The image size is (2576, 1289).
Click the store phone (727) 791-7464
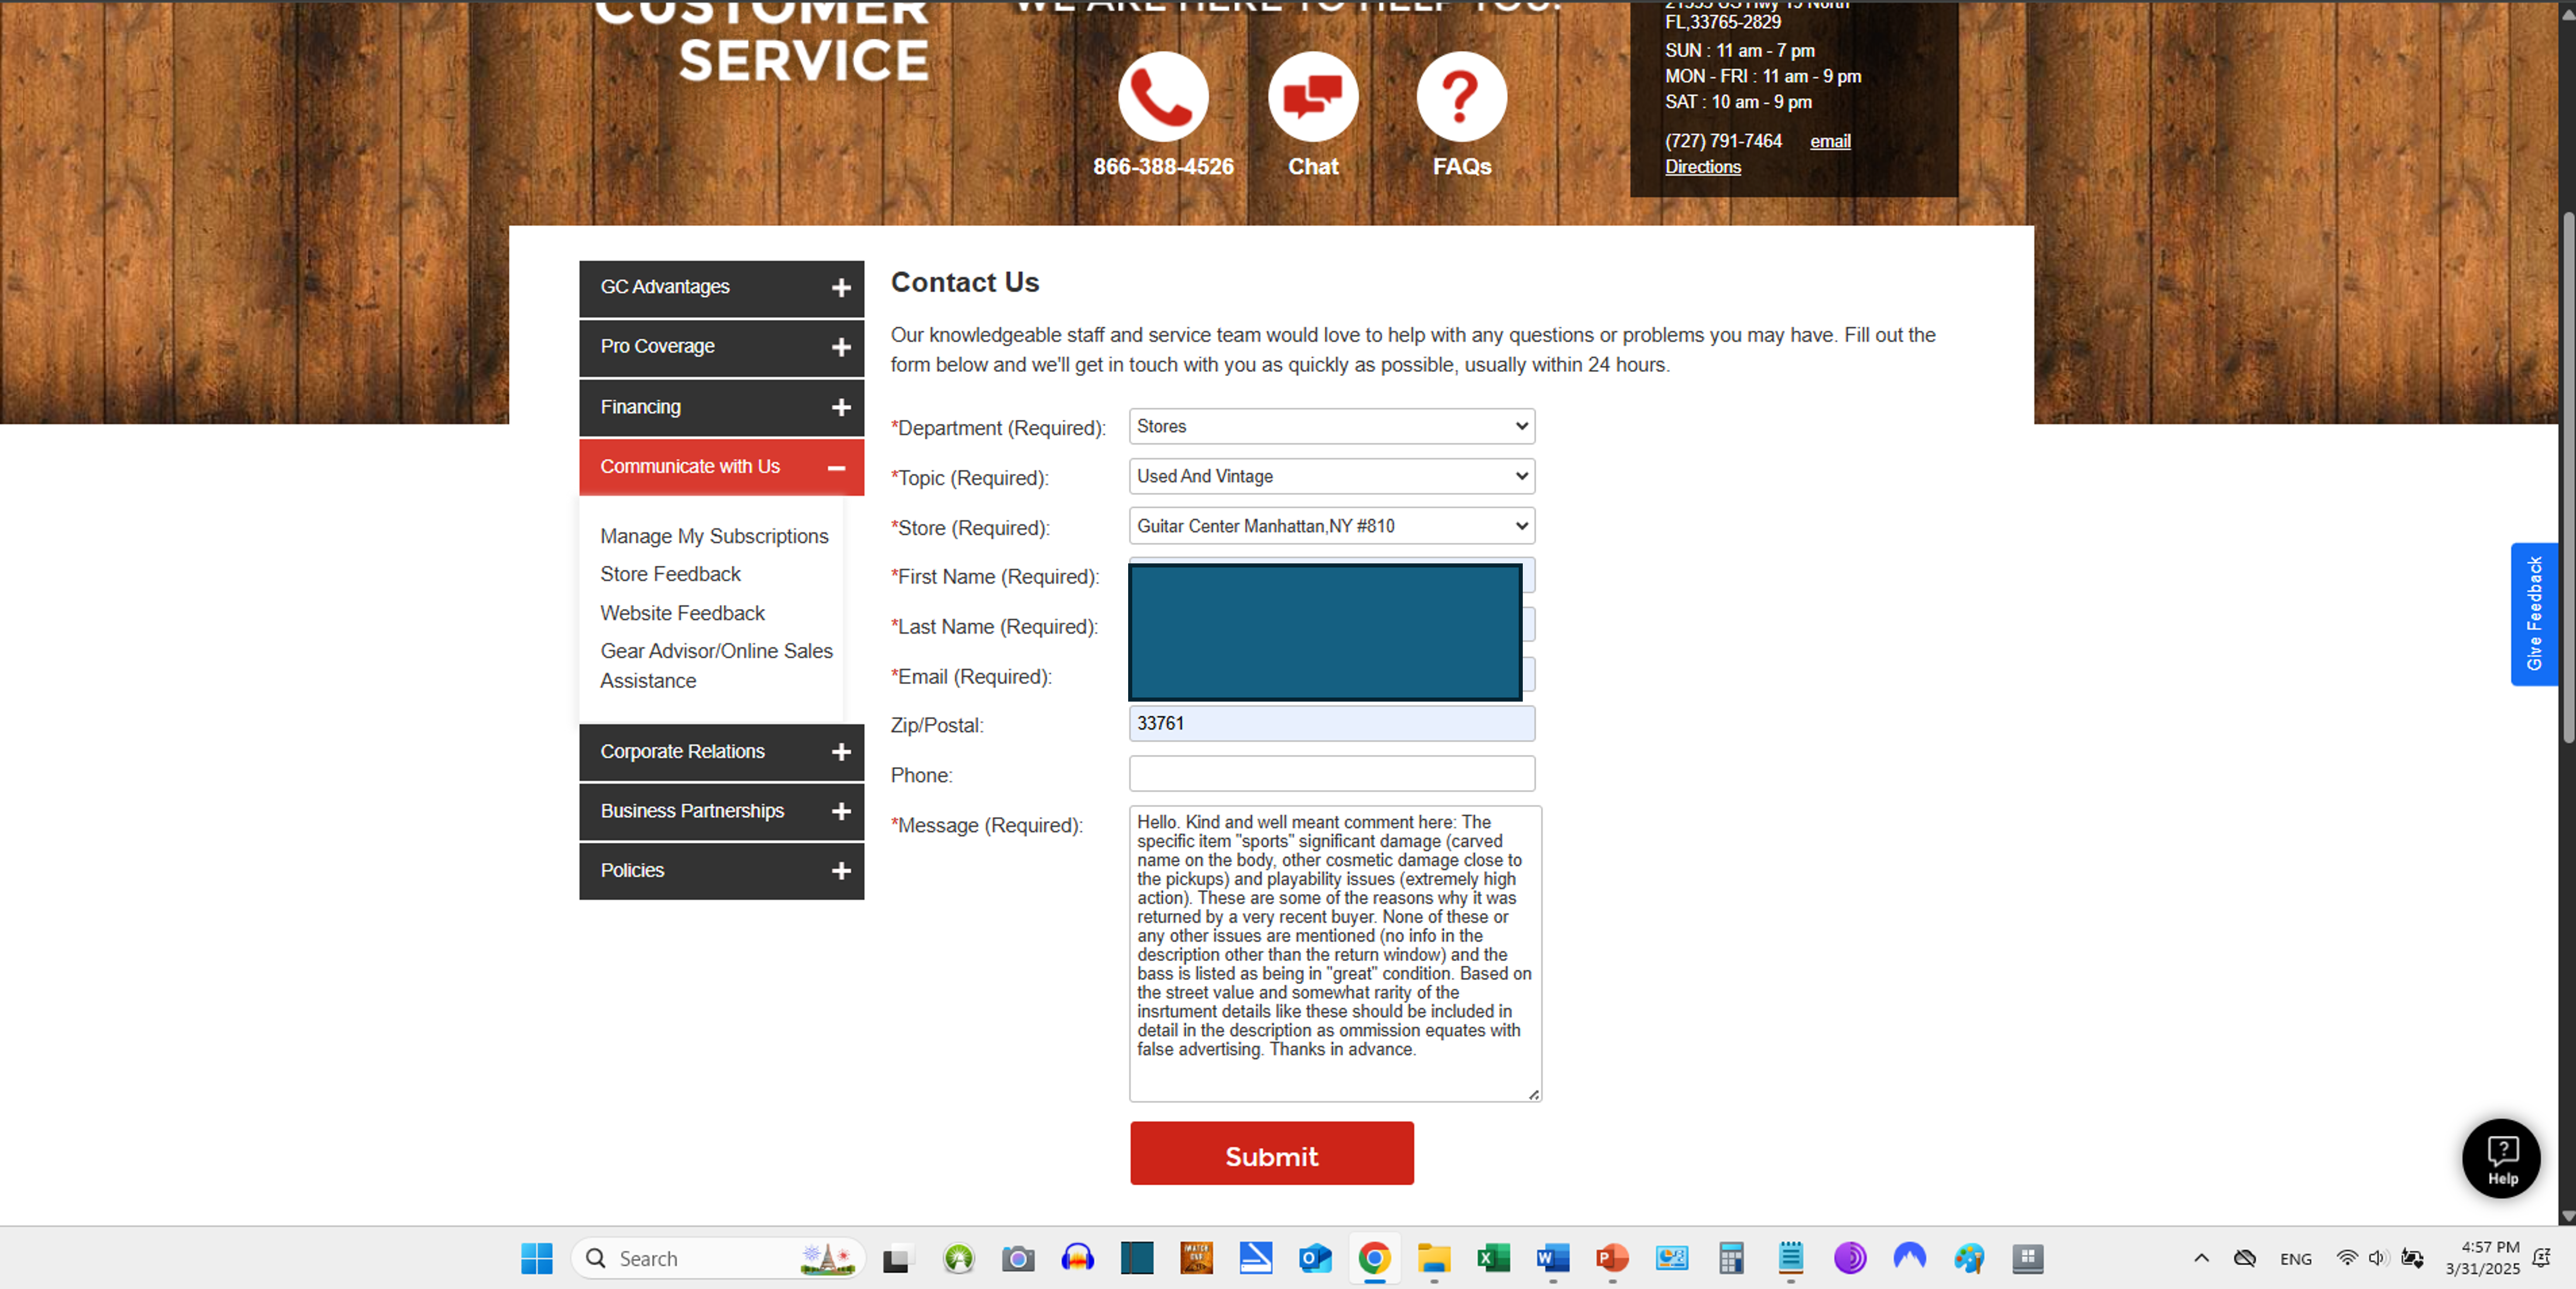point(1723,142)
